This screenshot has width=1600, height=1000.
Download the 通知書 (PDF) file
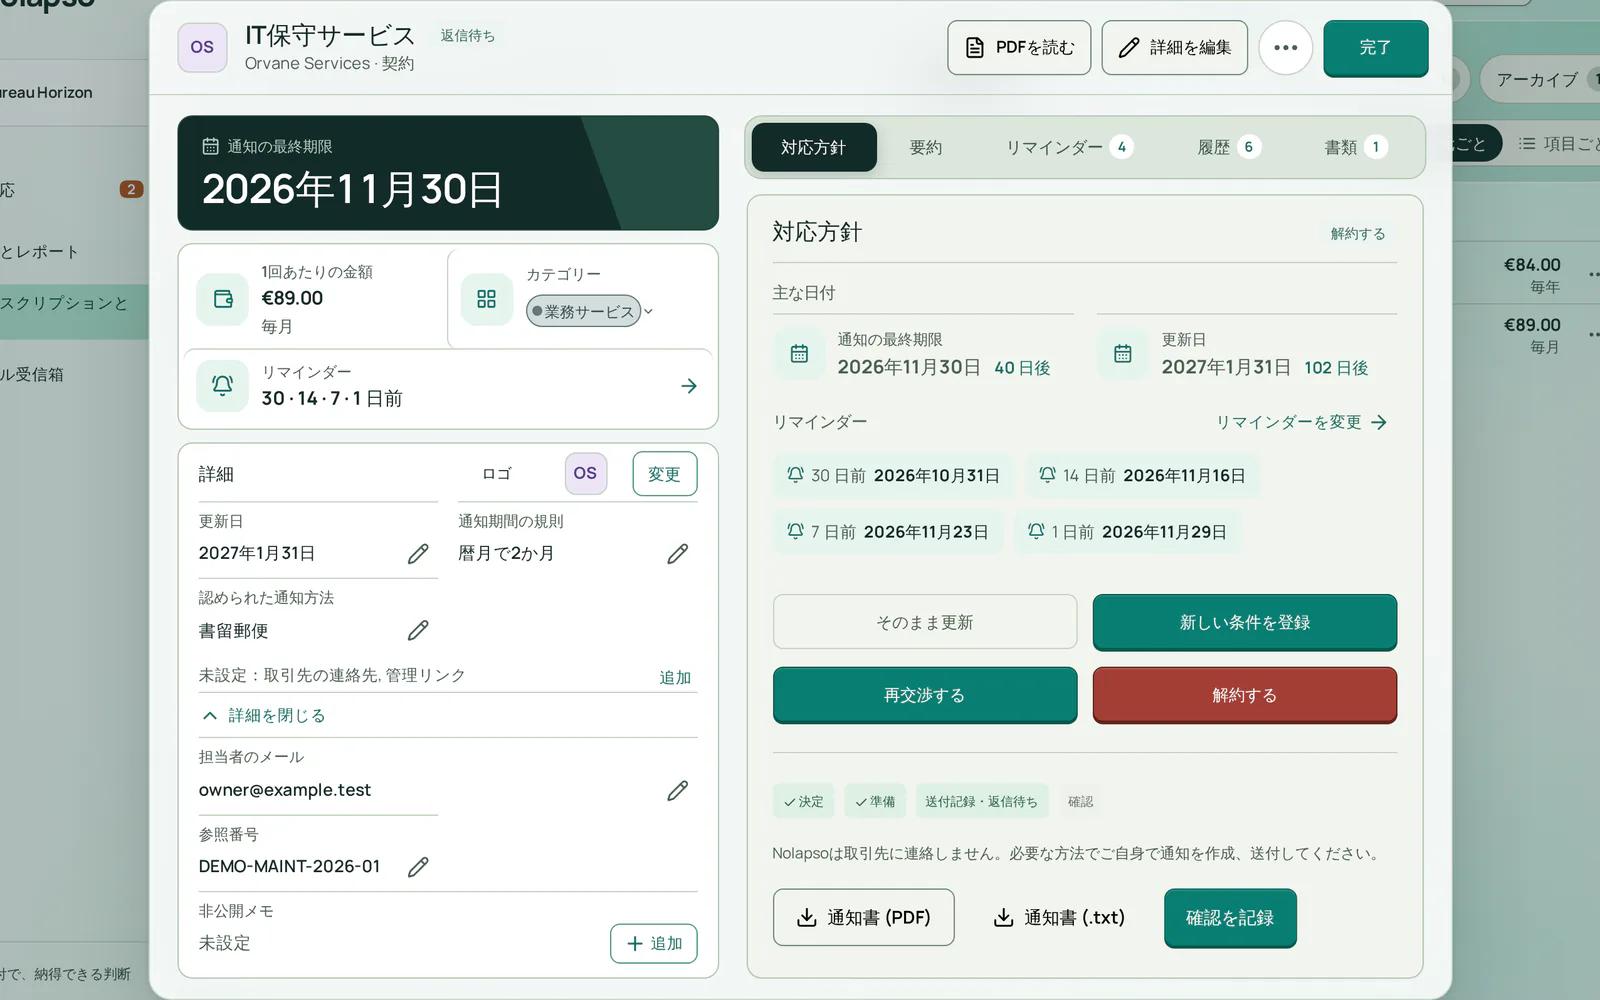click(864, 918)
